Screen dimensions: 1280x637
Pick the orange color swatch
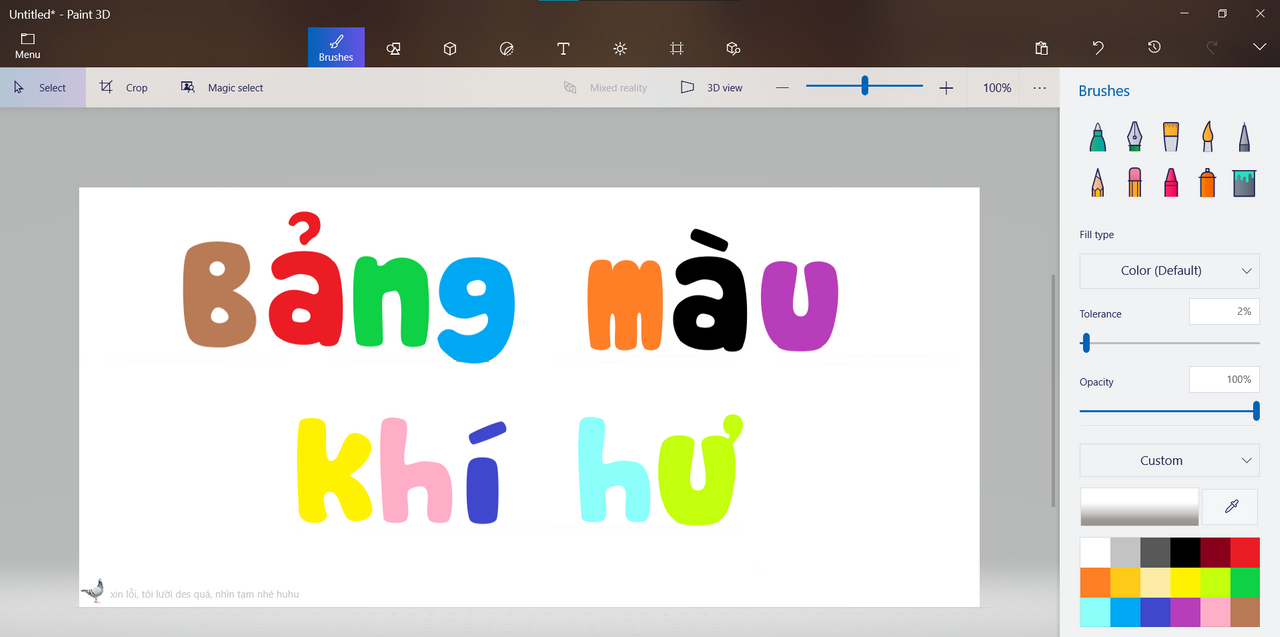[x=1095, y=583]
